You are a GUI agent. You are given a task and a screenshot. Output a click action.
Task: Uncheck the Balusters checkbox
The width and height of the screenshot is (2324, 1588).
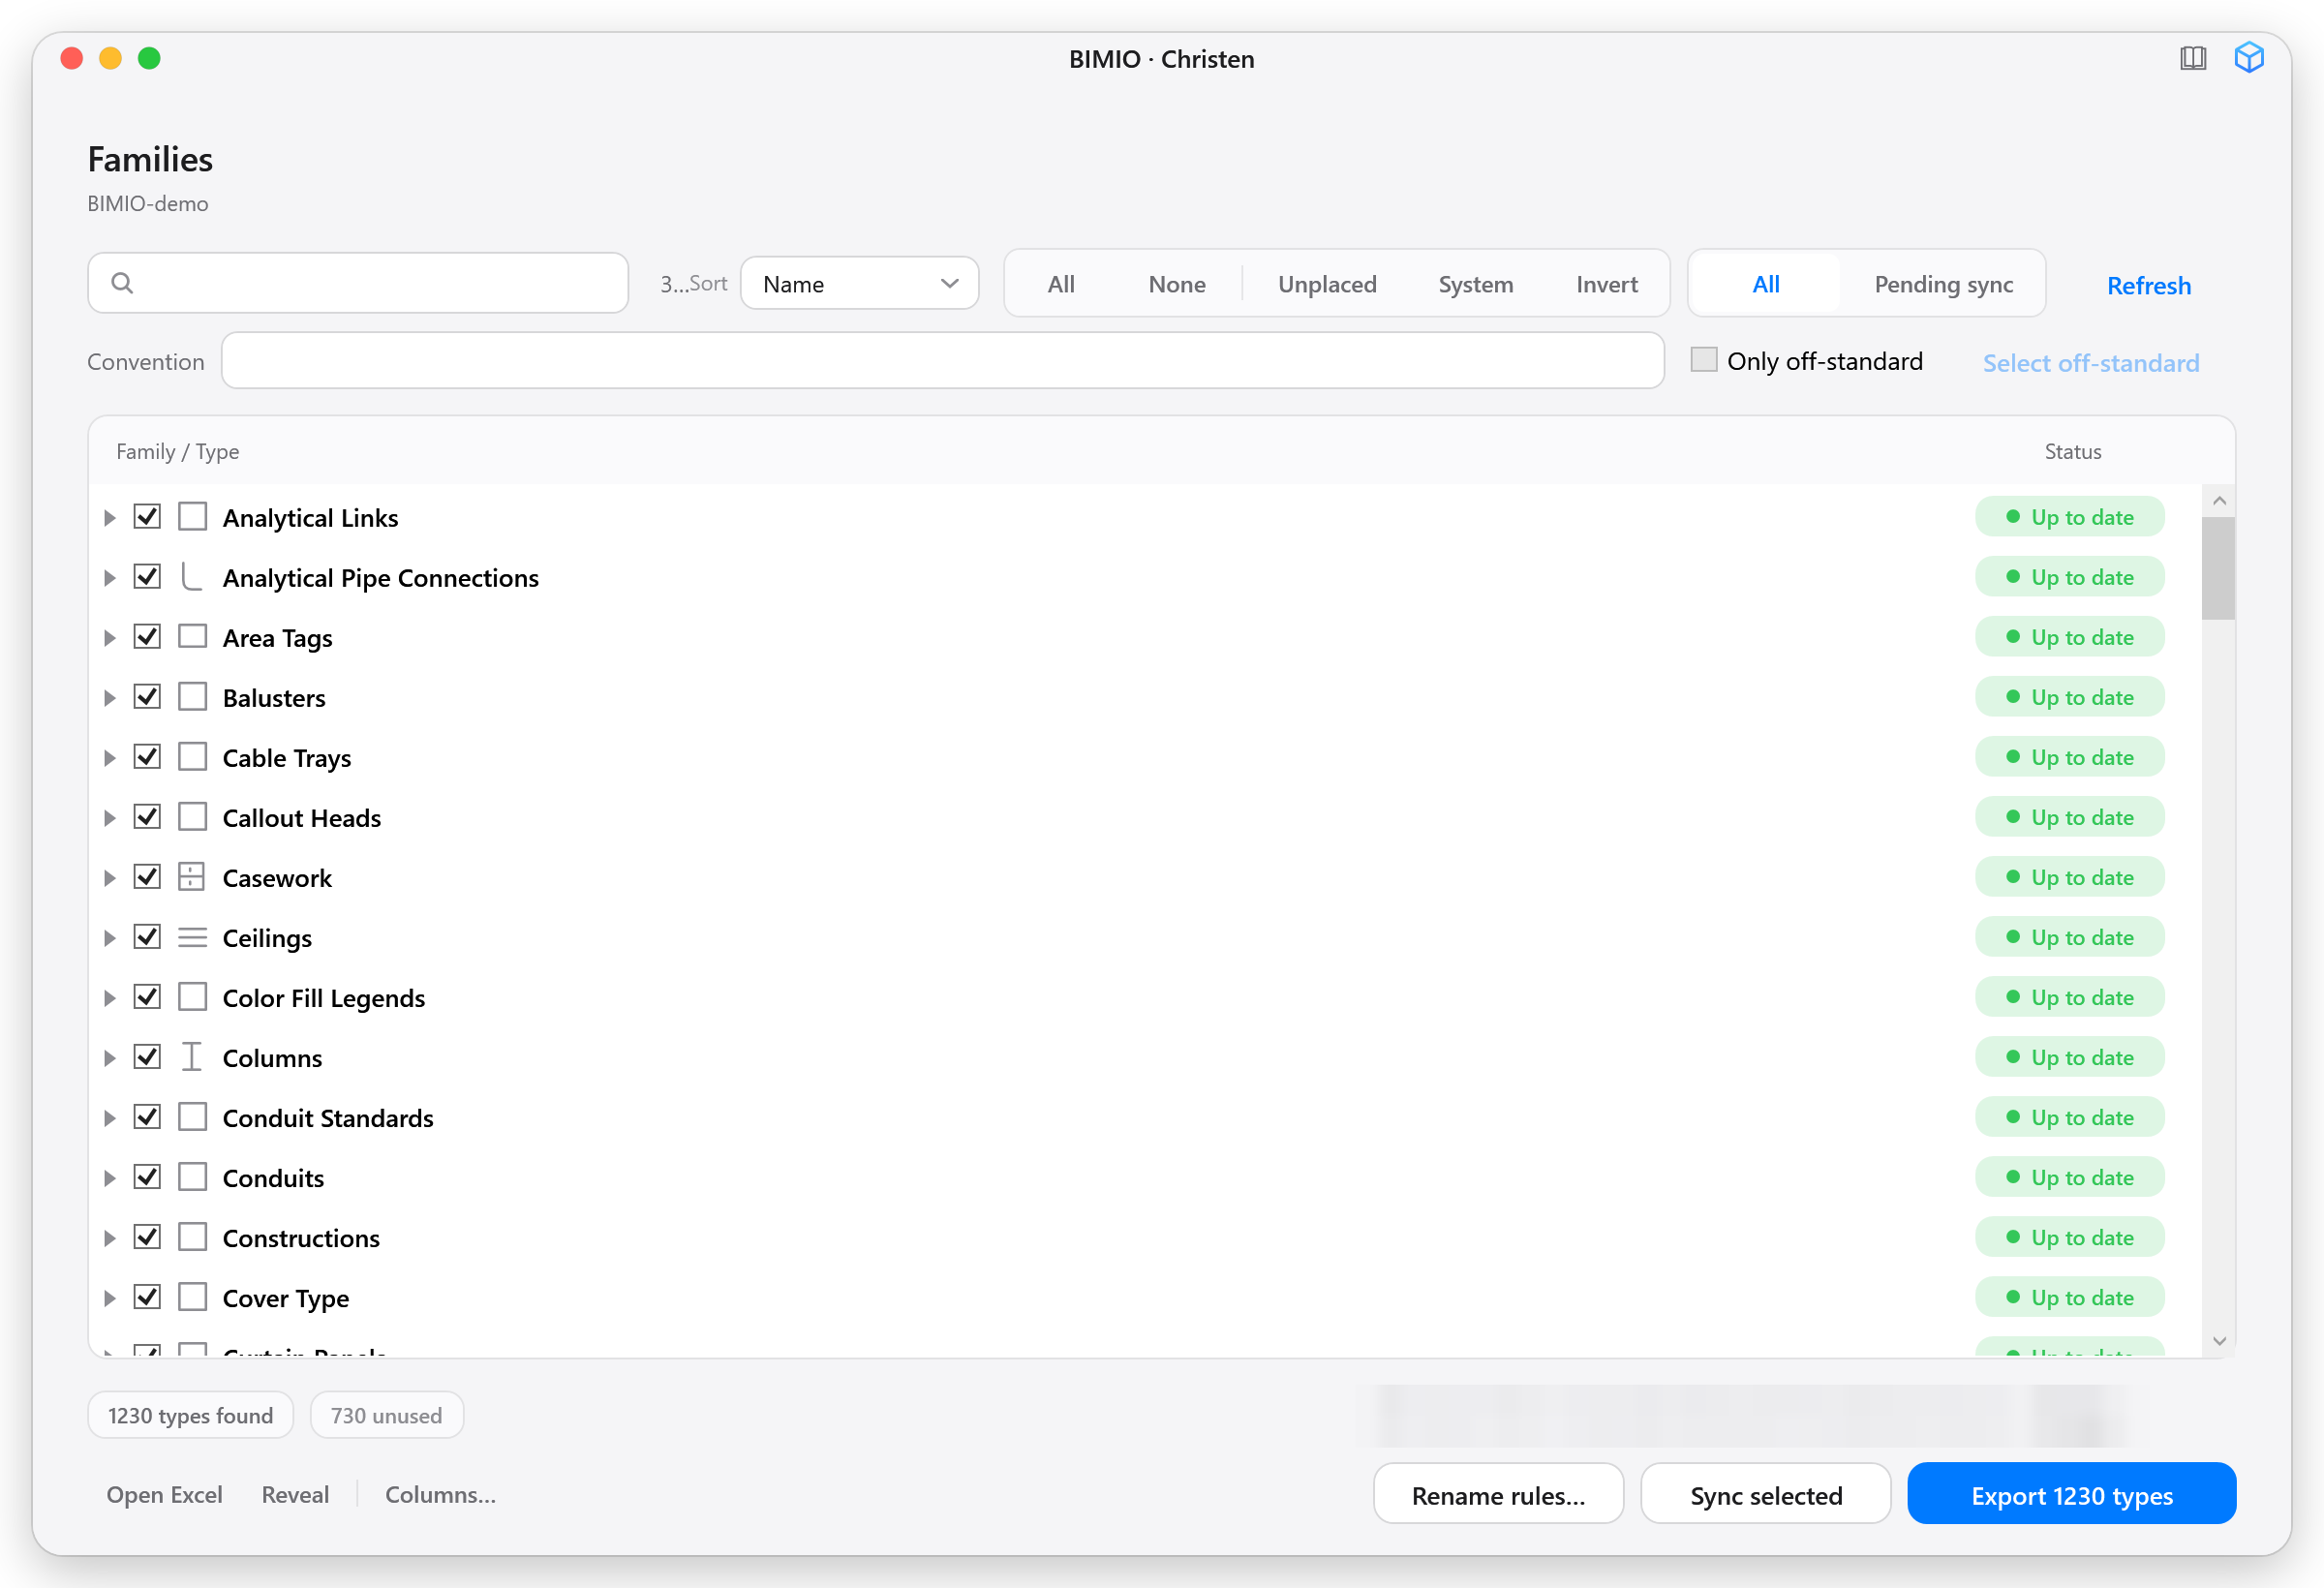coord(147,697)
